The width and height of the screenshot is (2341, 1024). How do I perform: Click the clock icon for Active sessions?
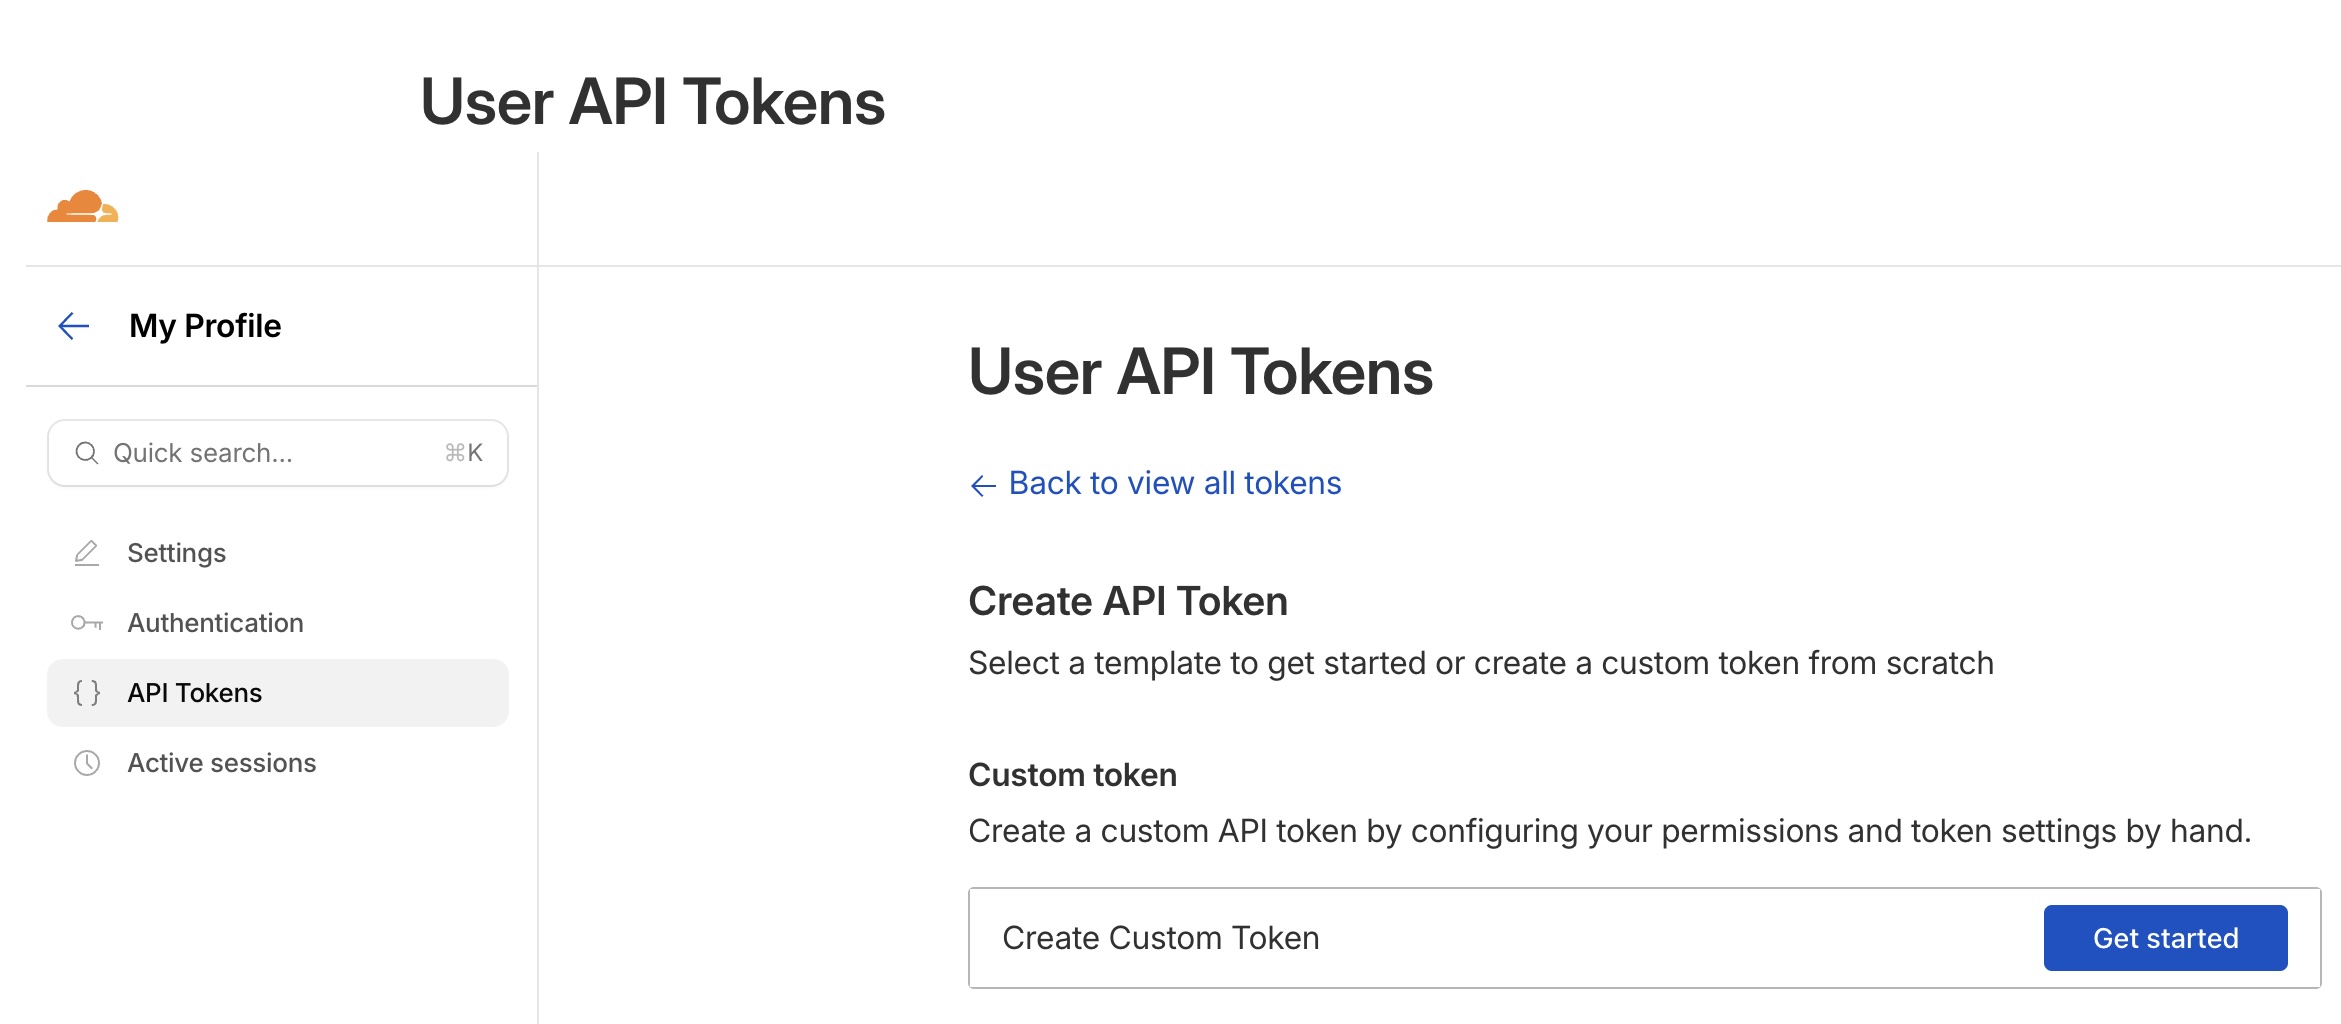tap(87, 763)
